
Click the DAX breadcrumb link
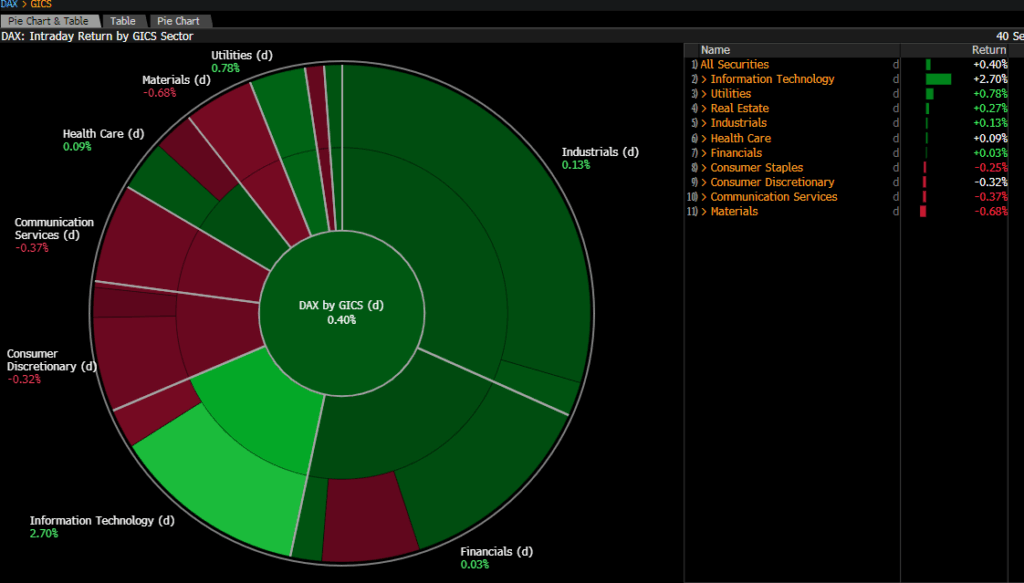(x=10, y=5)
